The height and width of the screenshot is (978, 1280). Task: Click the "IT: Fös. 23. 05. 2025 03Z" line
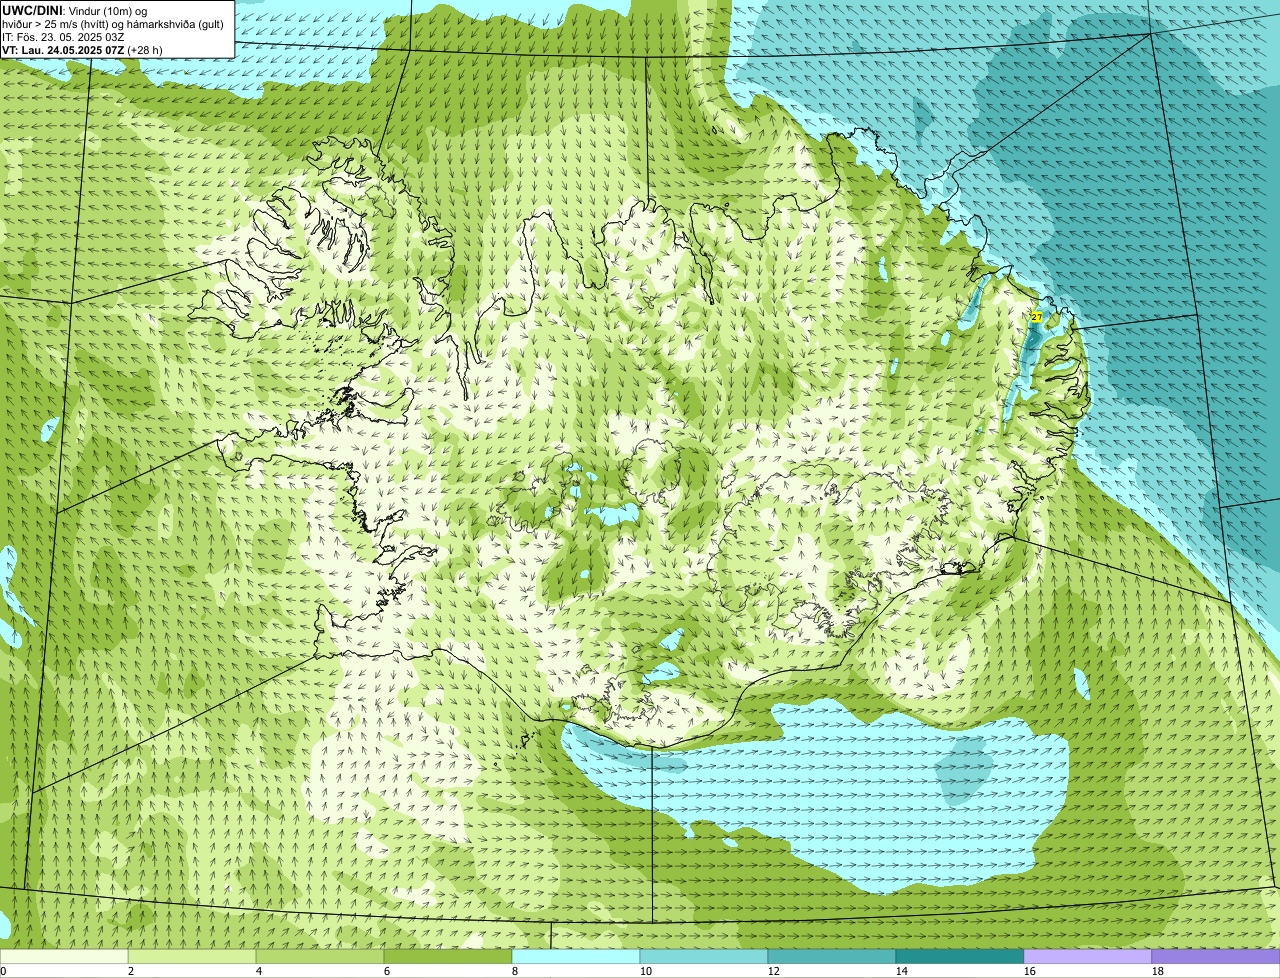coord(63,36)
